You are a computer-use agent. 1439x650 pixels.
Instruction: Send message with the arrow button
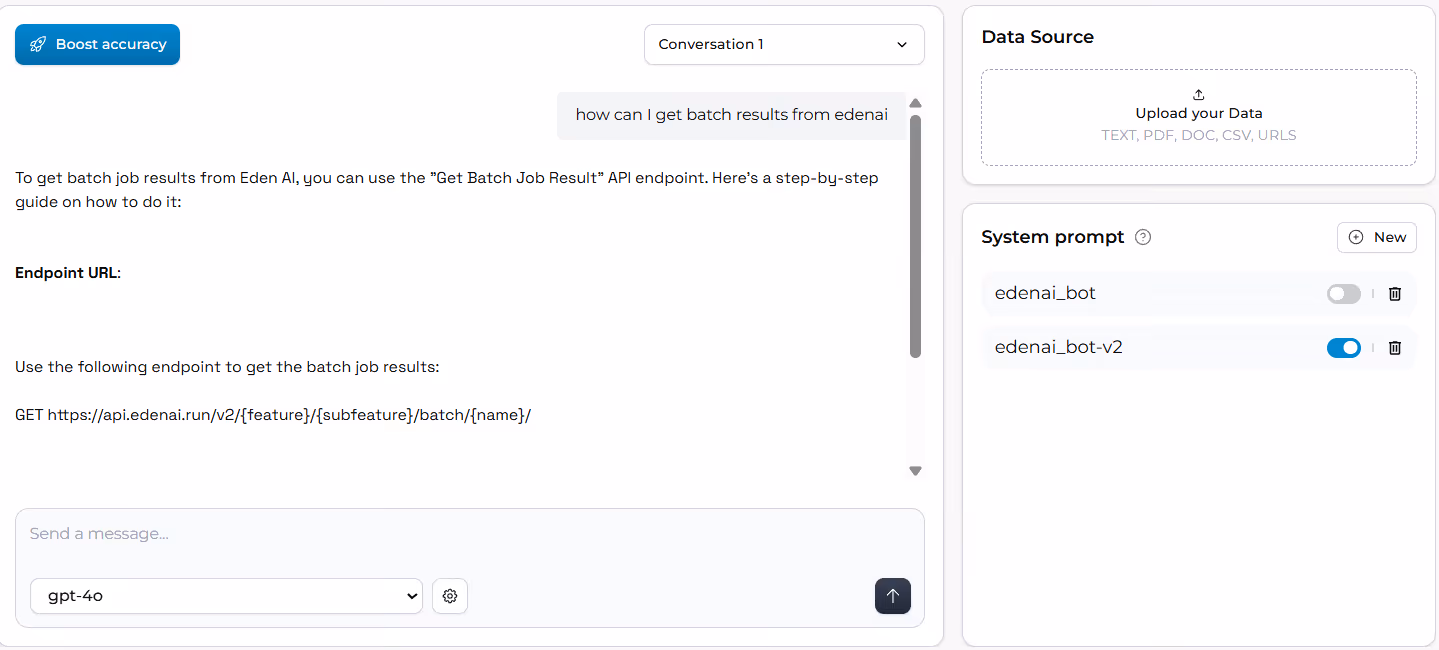tap(893, 596)
